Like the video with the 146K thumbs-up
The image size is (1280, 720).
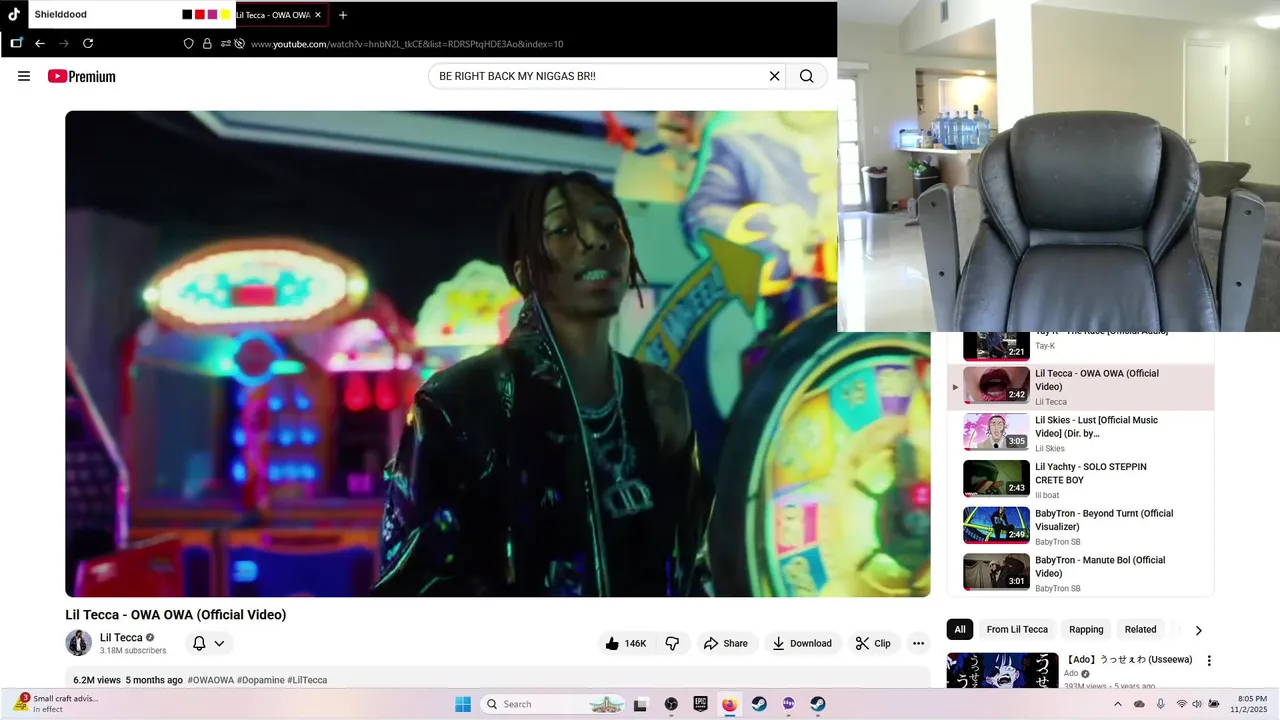tap(626, 643)
